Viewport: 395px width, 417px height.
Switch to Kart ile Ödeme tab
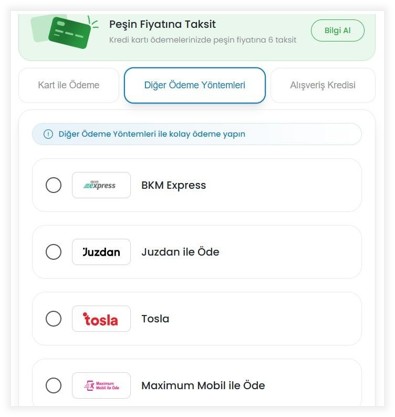69,85
